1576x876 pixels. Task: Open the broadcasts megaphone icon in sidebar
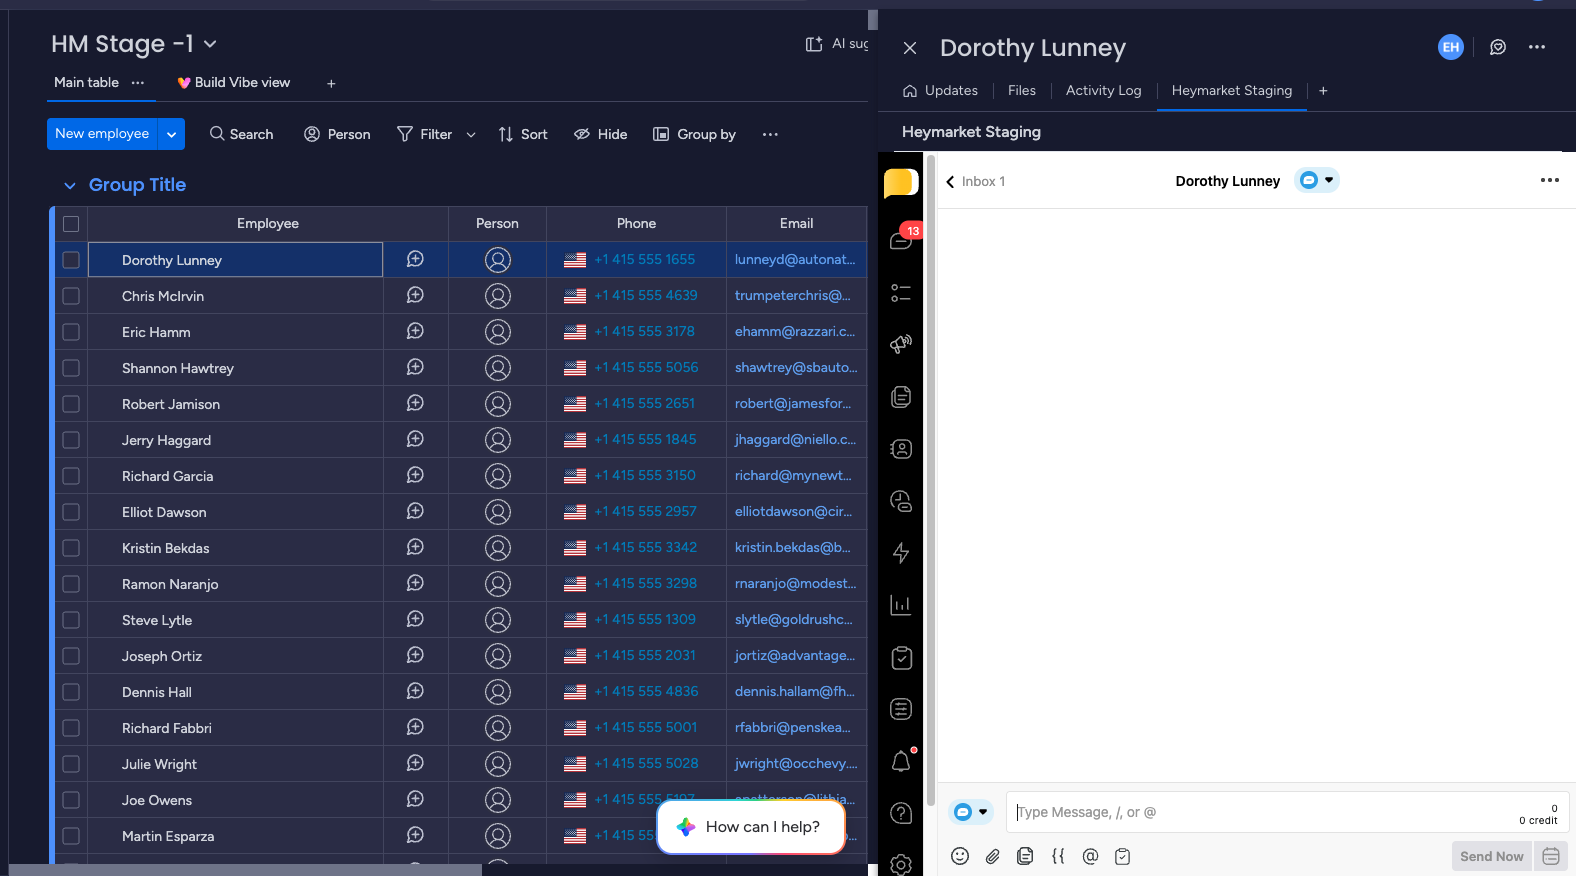coord(901,345)
